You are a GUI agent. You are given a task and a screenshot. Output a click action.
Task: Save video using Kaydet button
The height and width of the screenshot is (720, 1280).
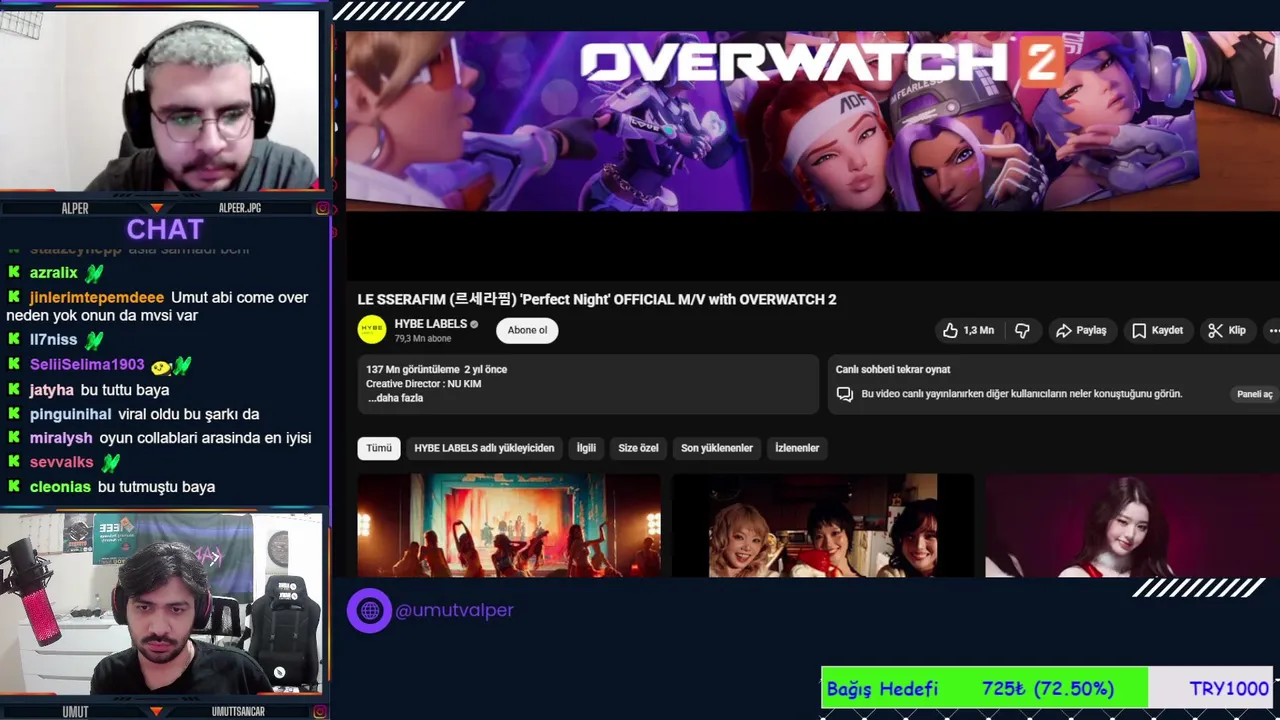tap(1157, 330)
